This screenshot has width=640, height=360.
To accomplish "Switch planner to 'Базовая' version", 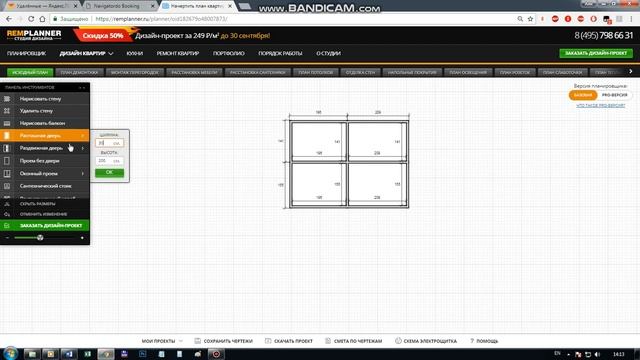I will coord(583,95).
